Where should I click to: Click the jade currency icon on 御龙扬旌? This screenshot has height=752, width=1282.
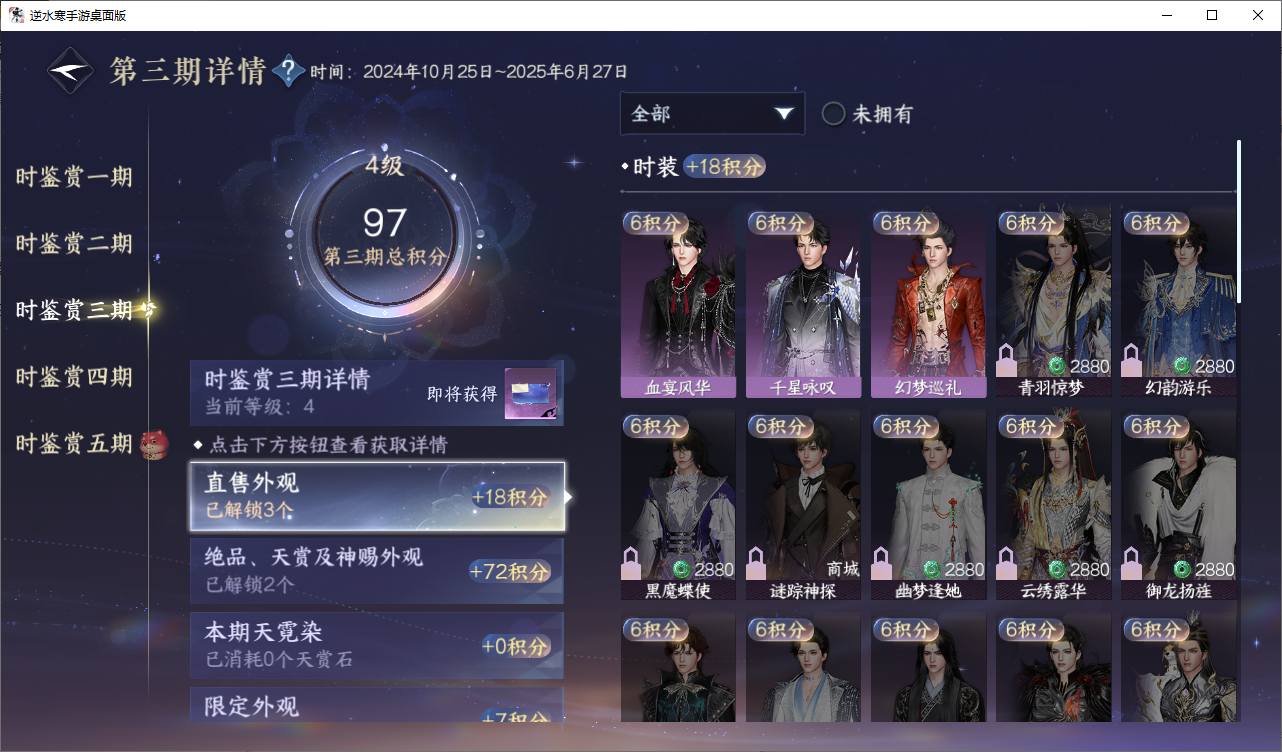click(x=1182, y=569)
